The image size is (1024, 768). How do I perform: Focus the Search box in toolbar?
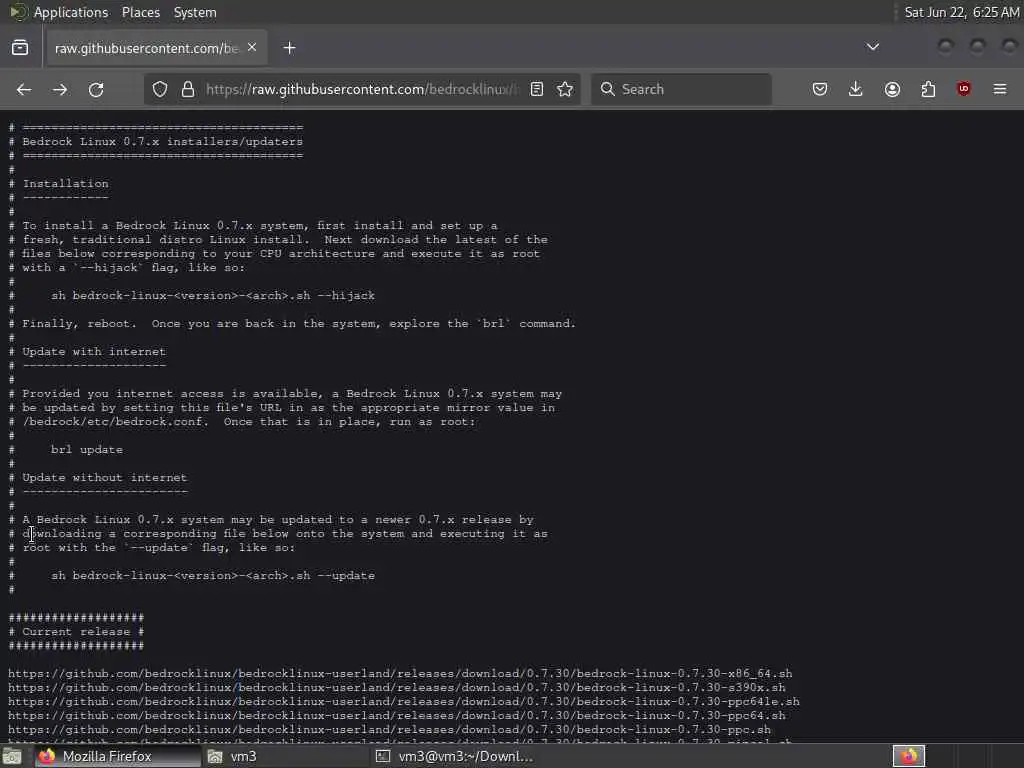click(682, 89)
